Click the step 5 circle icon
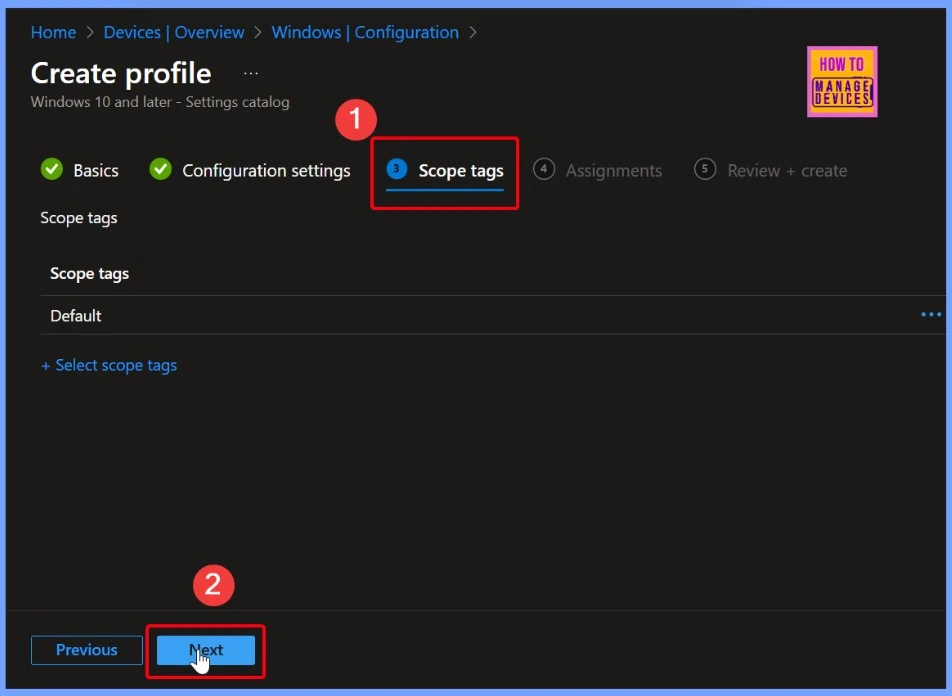The image size is (952, 696). [705, 168]
